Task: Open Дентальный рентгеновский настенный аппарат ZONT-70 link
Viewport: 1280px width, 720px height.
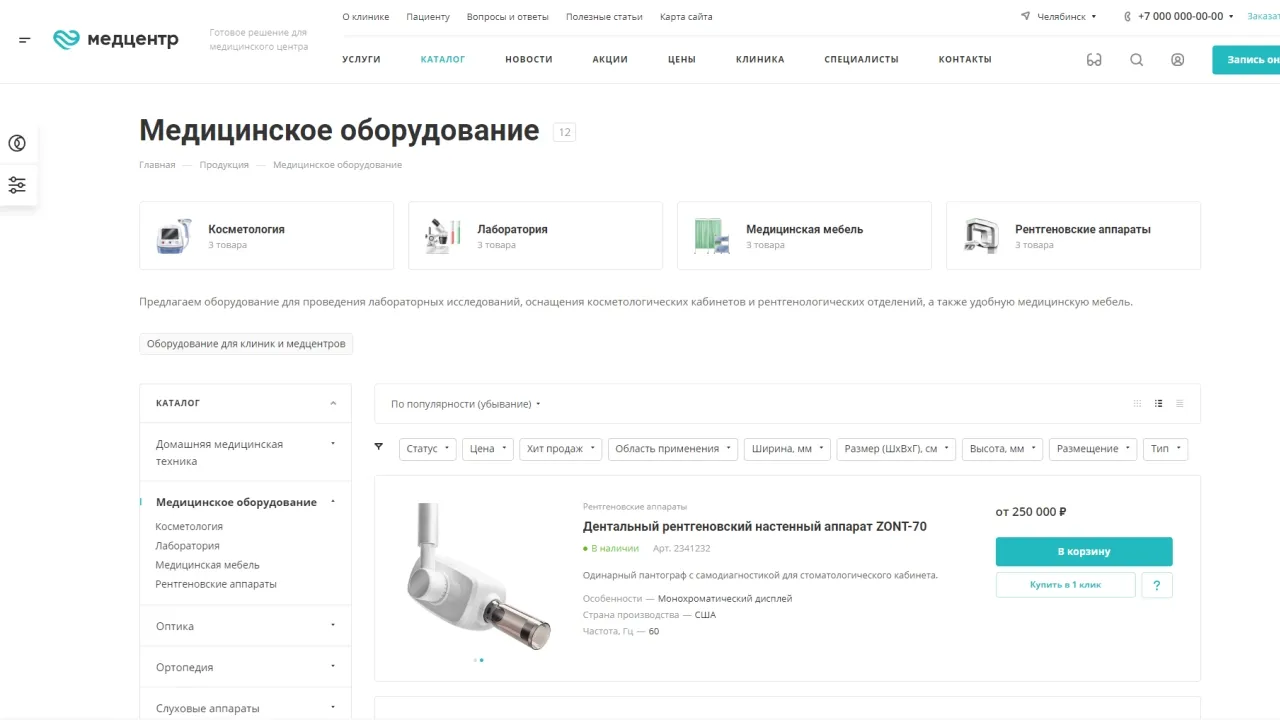Action: pyautogui.click(x=755, y=527)
